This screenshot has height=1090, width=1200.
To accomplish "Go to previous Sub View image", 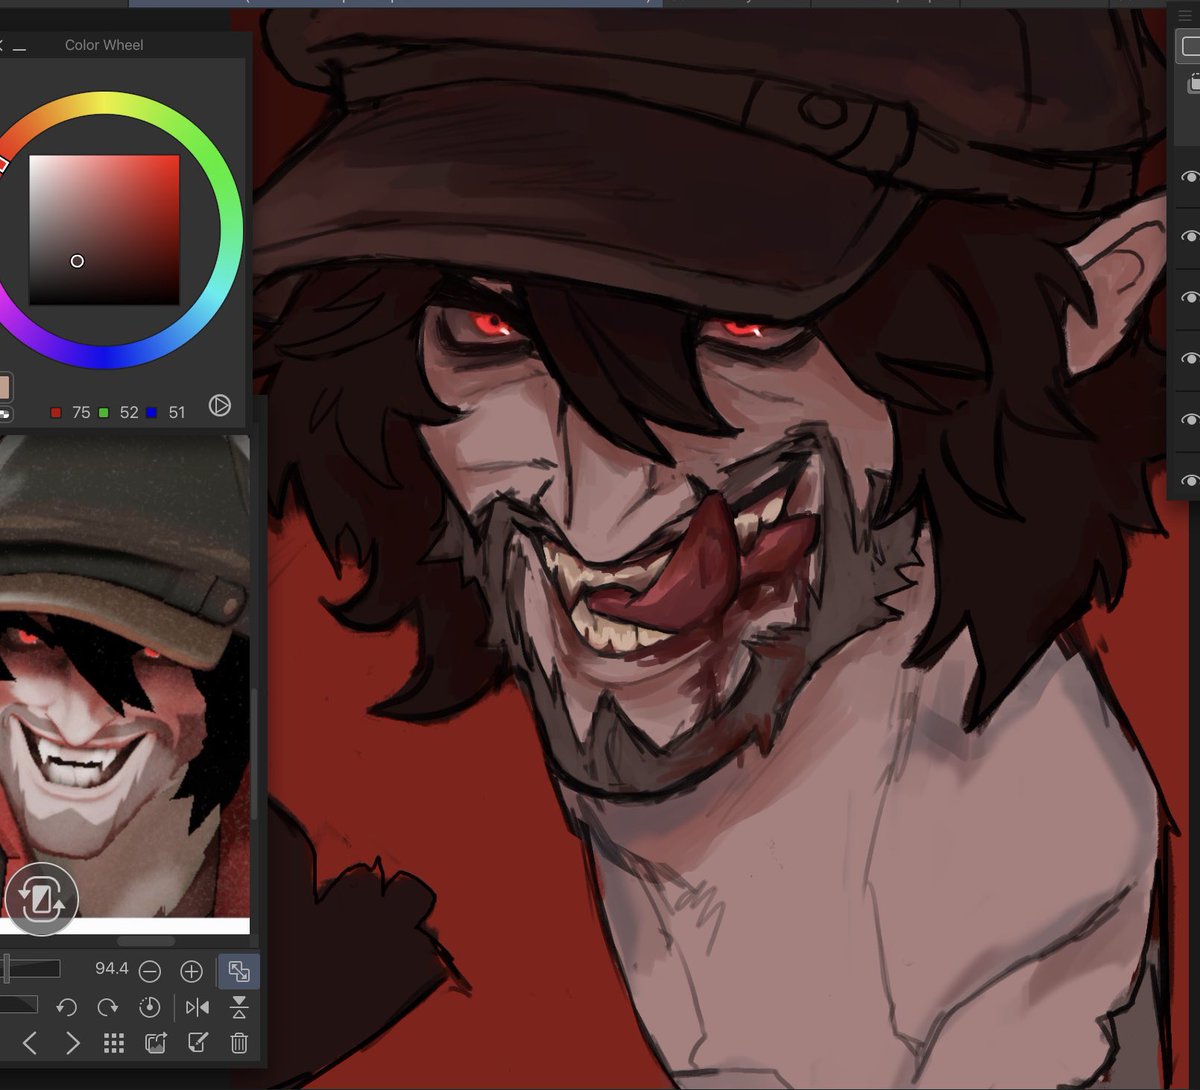I will (30, 1043).
